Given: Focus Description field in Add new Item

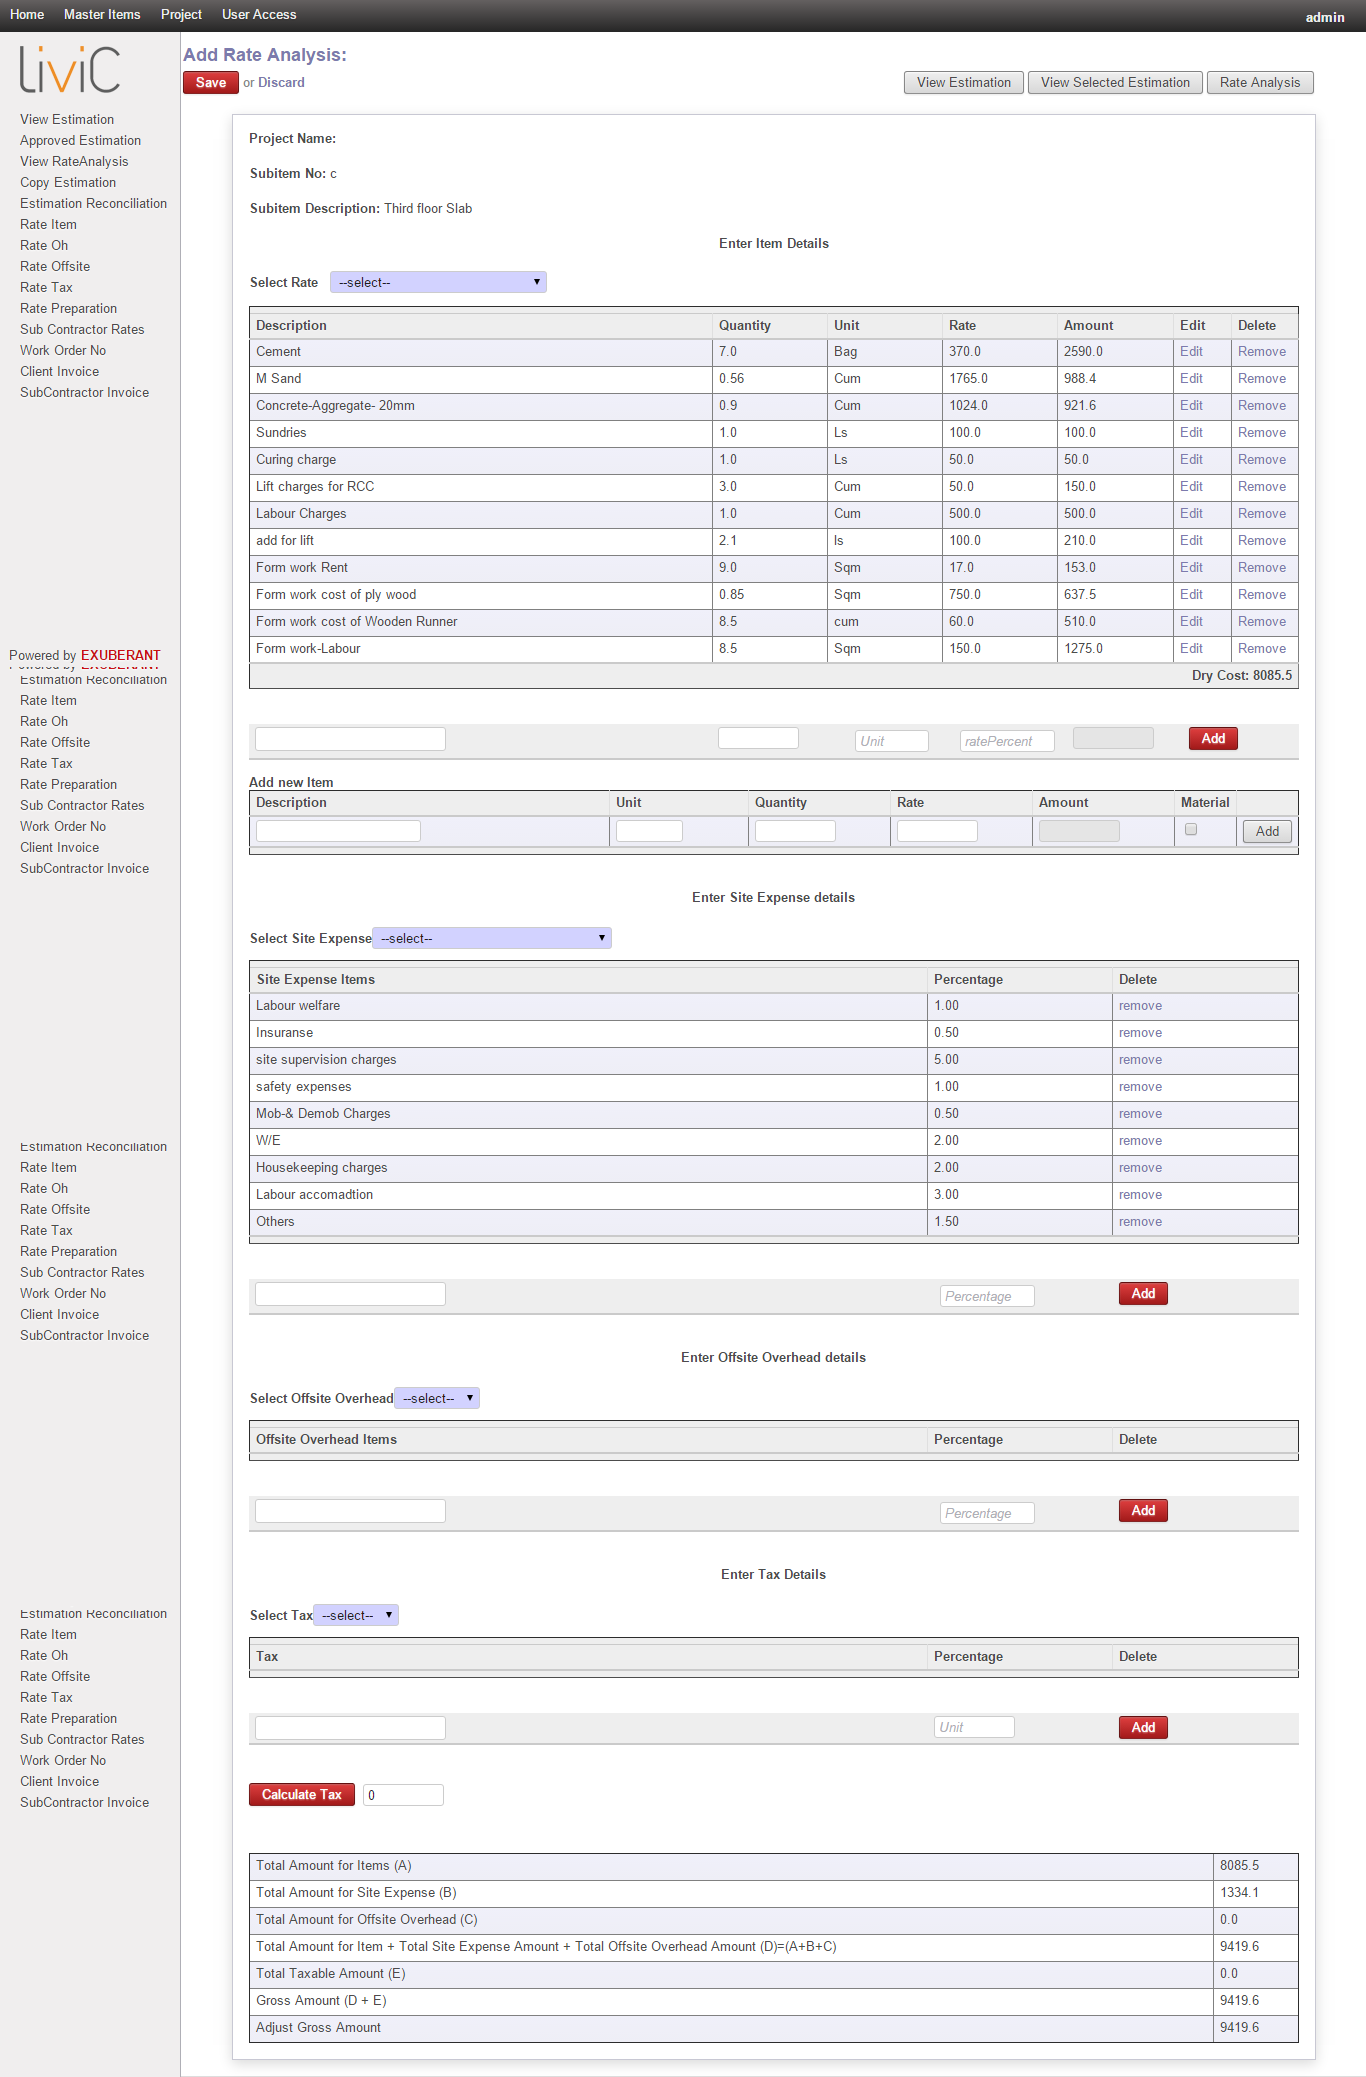Looking at the screenshot, I should pyautogui.click(x=338, y=830).
